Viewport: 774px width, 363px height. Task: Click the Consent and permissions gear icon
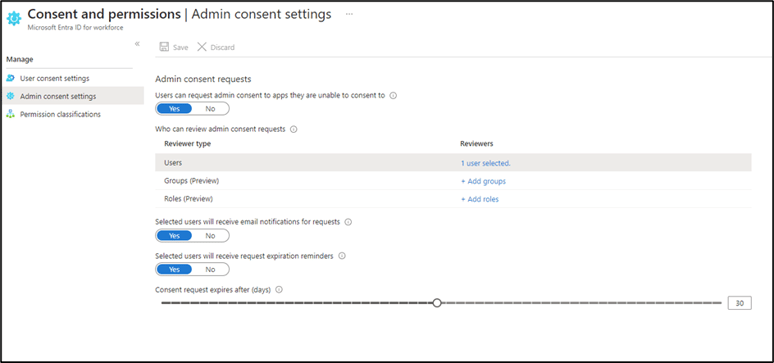[x=14, y=18]
